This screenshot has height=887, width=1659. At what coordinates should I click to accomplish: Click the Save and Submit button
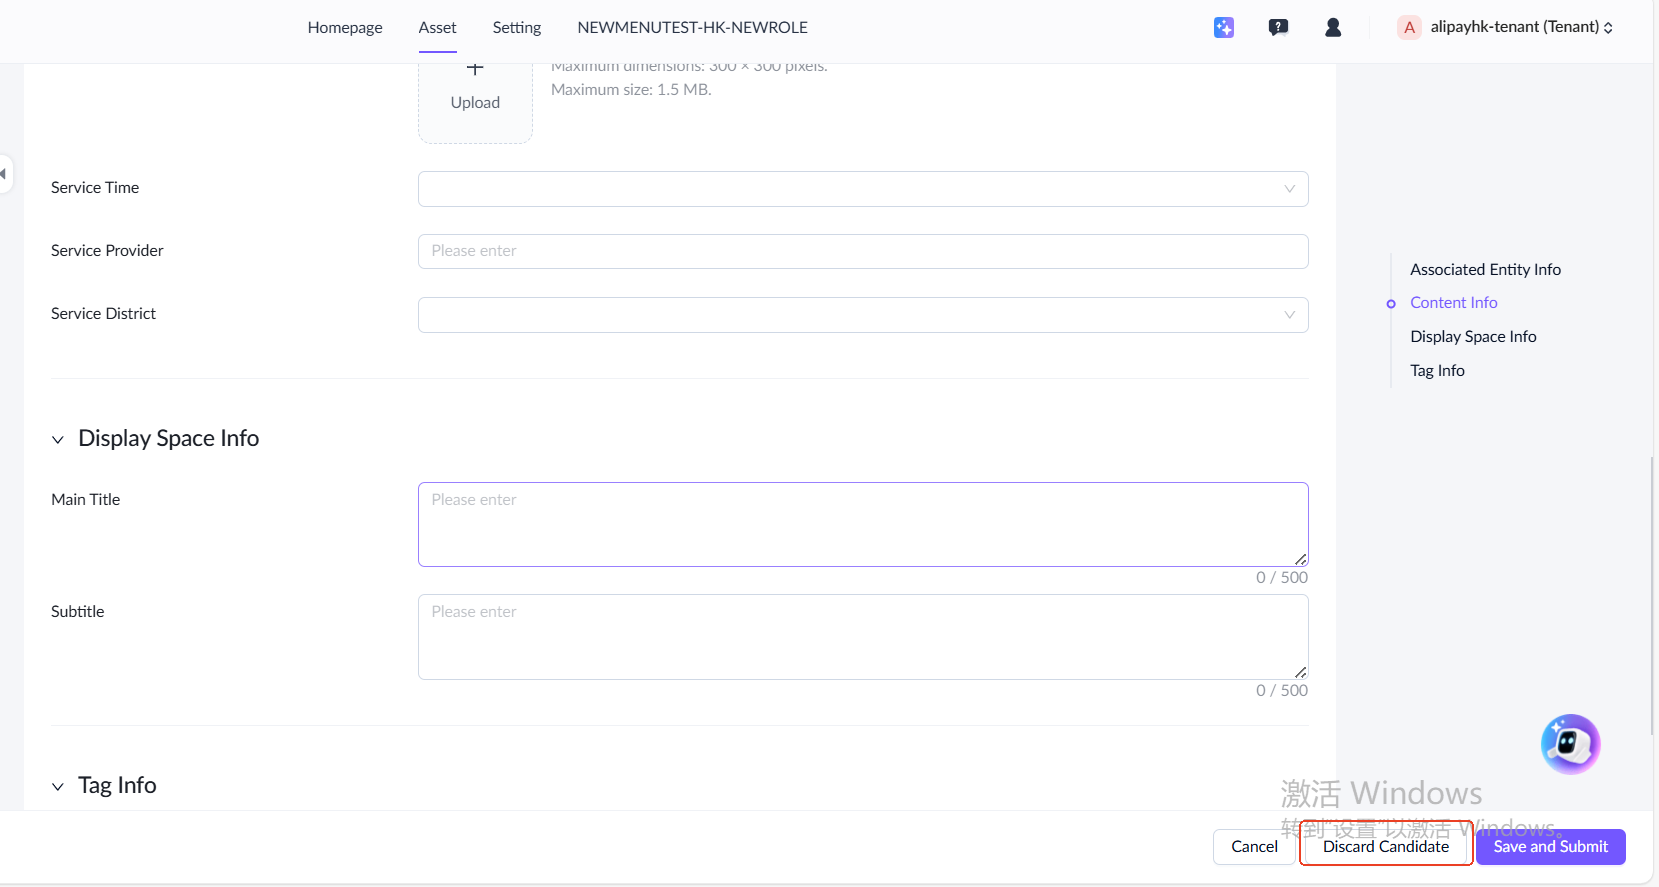1550,847
